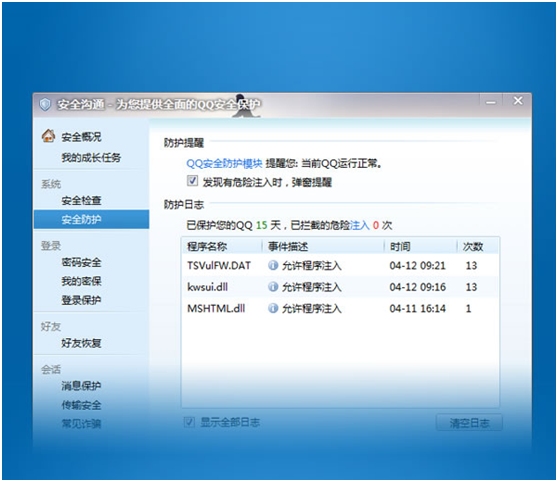Minimize the 安全沟通 window
558x482 pixels.
point(491,102)
